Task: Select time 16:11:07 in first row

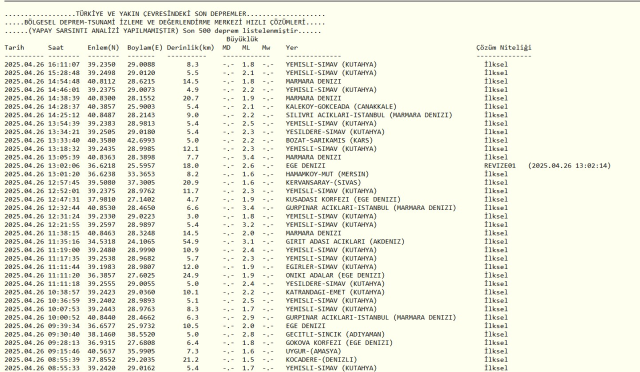Action: click(x=64, y=65)
